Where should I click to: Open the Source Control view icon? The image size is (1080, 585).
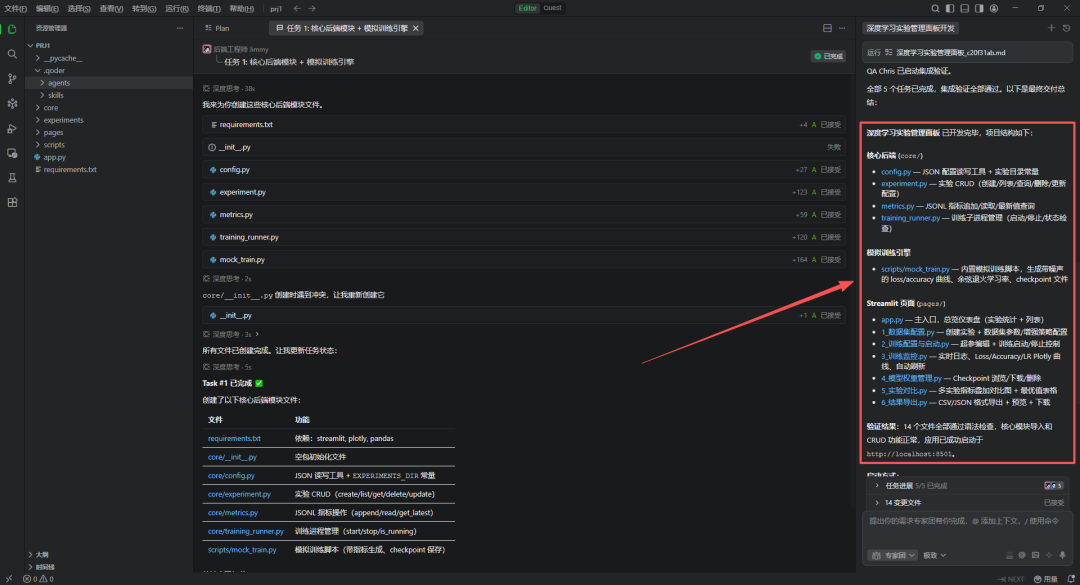12,79
